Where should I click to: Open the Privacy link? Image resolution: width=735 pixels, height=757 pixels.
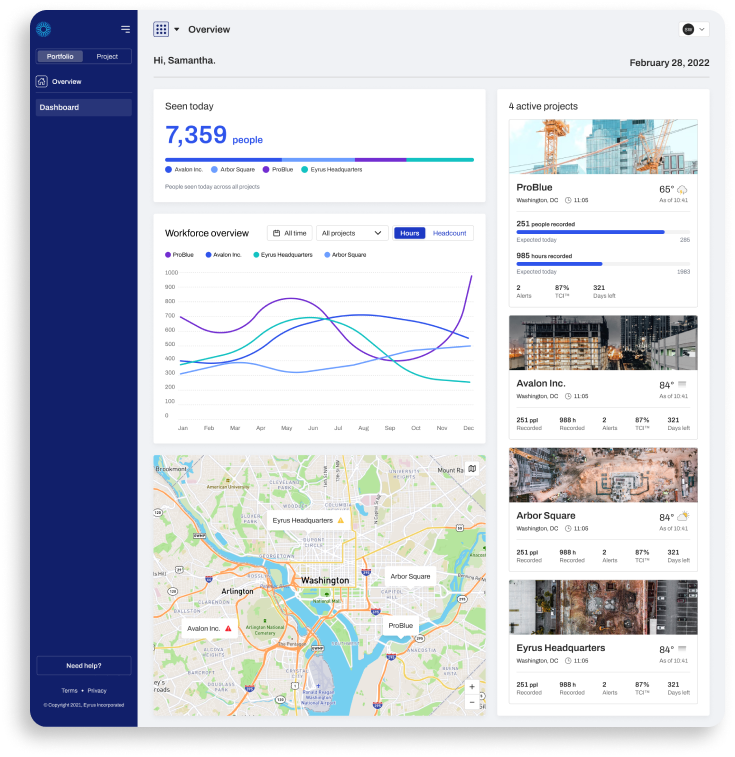(97, 690)
